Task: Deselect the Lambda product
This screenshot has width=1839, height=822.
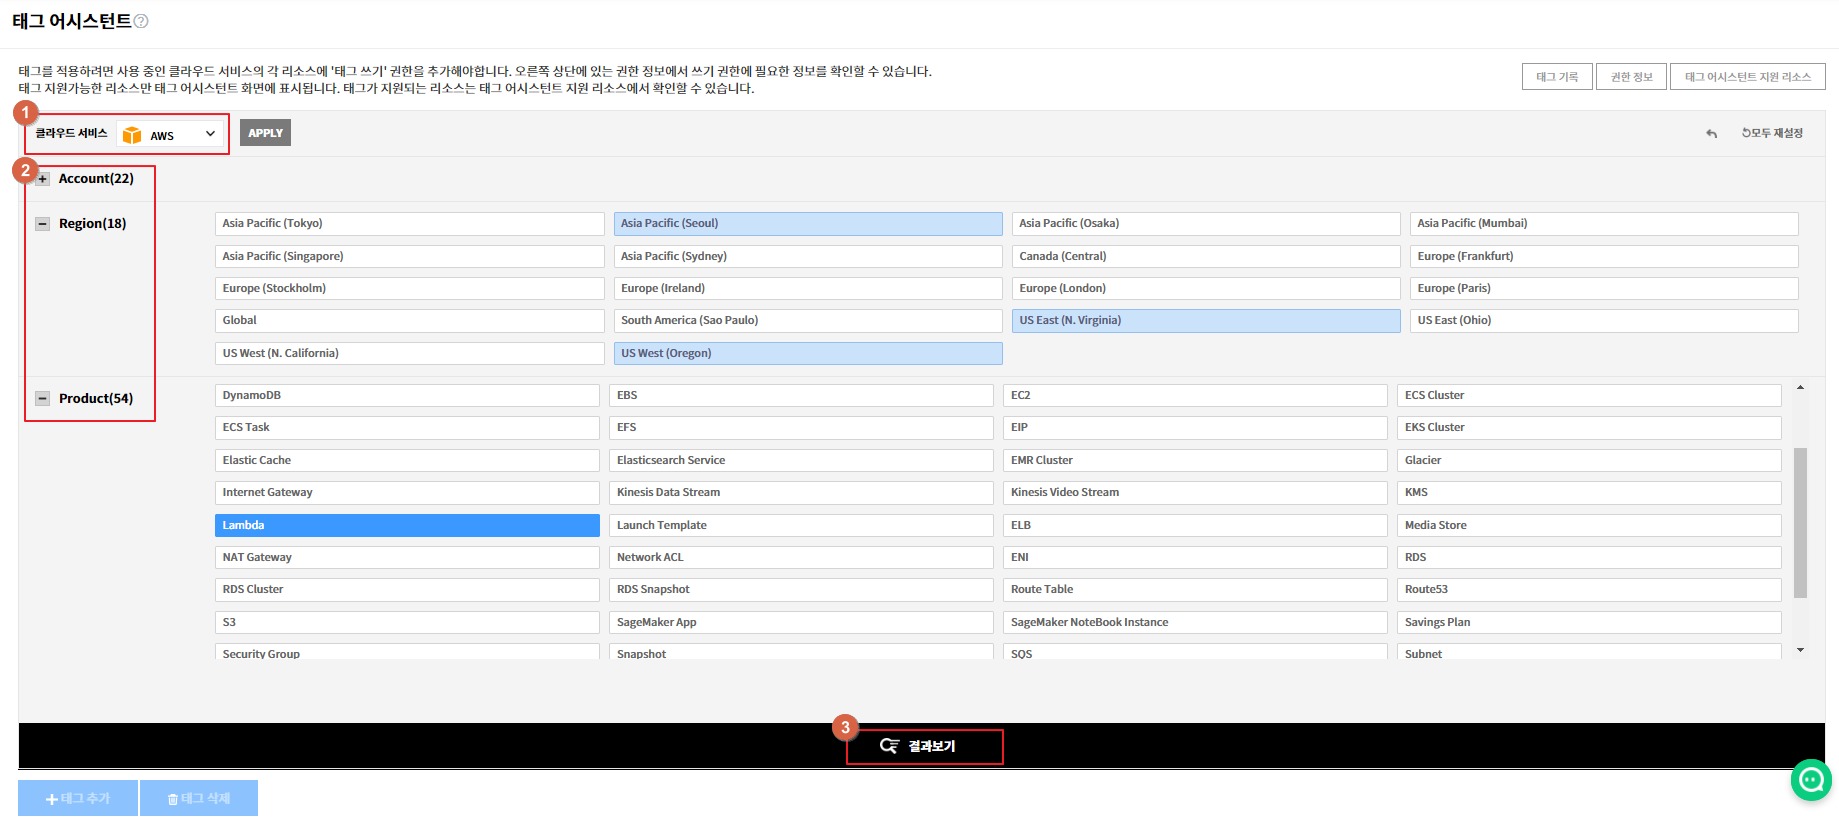Action: point(406,525)
